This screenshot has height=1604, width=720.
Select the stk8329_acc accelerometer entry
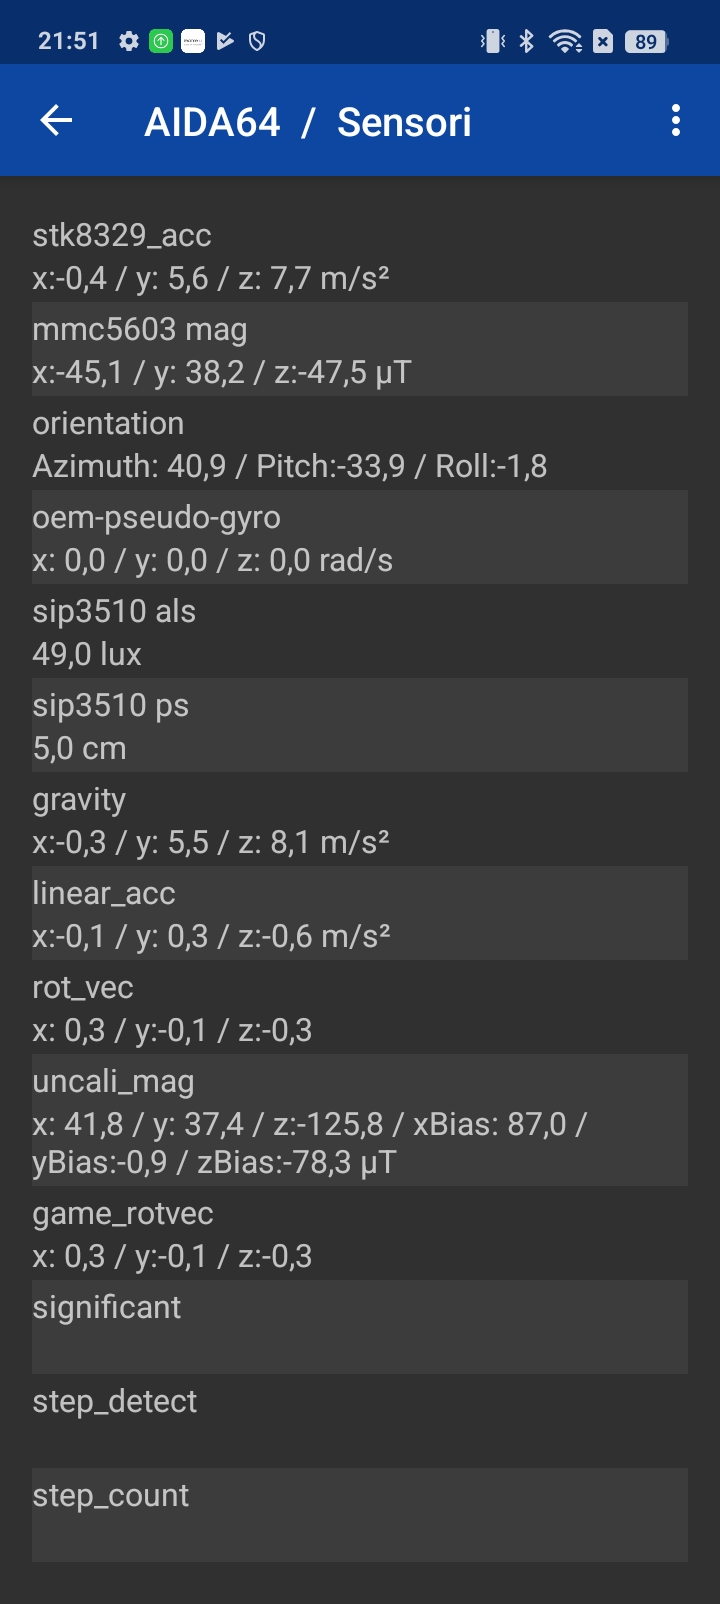click(x=360, y=255)
